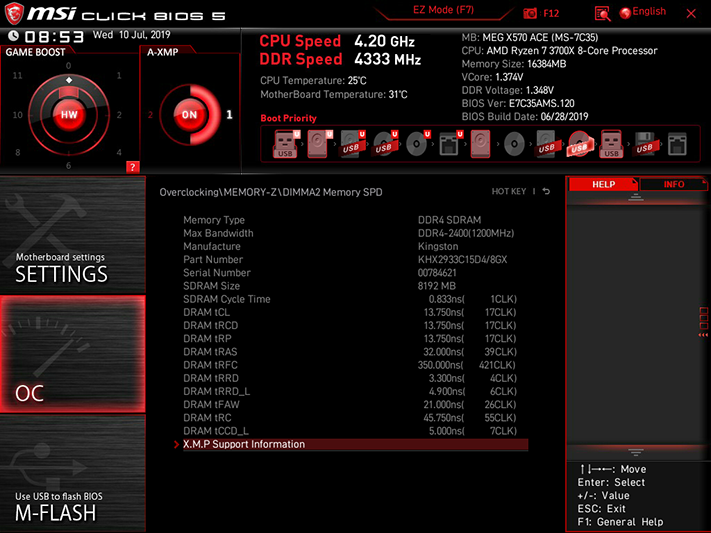711x533 pixels.
Task: Select the last legacy network boot icon
Action: click(677, 144)
